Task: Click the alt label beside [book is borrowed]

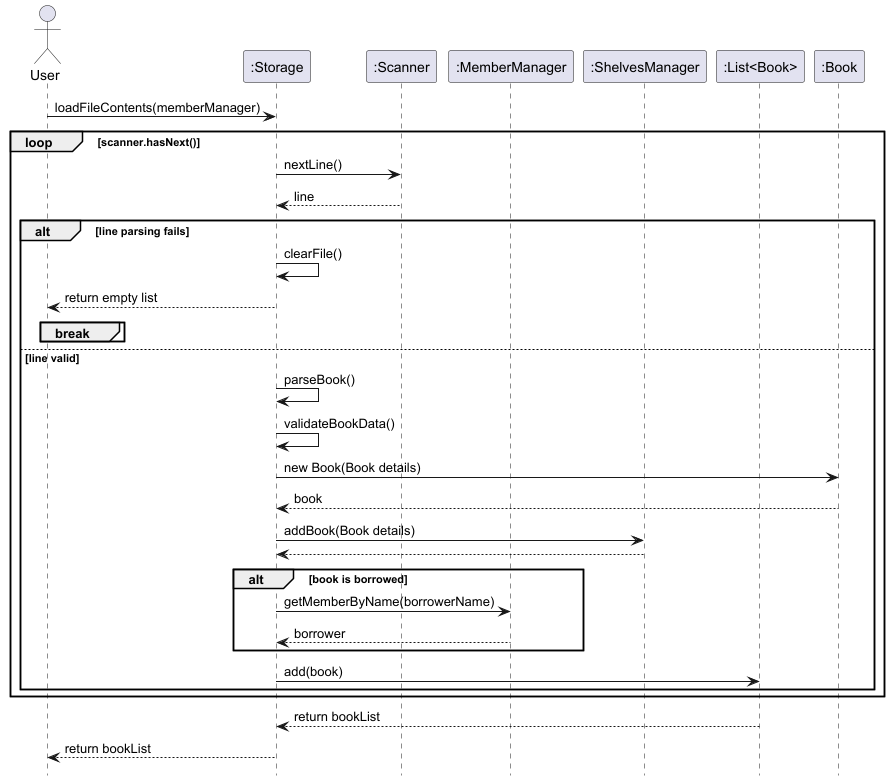Action: point(256,579)
